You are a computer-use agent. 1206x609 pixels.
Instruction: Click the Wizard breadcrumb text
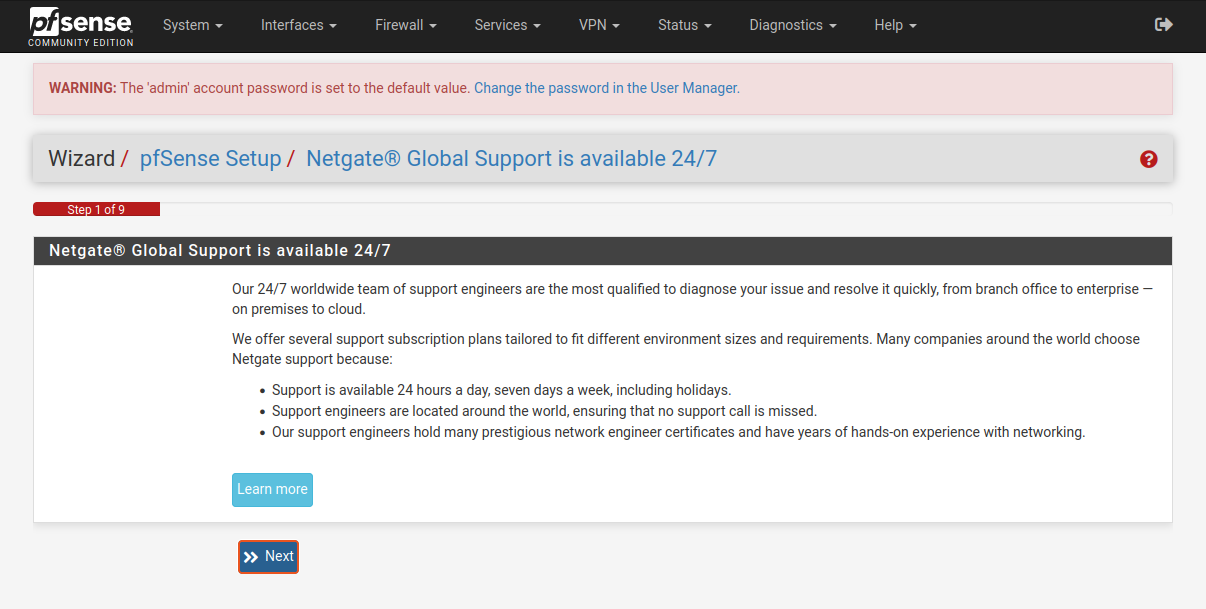click(81, 159)
